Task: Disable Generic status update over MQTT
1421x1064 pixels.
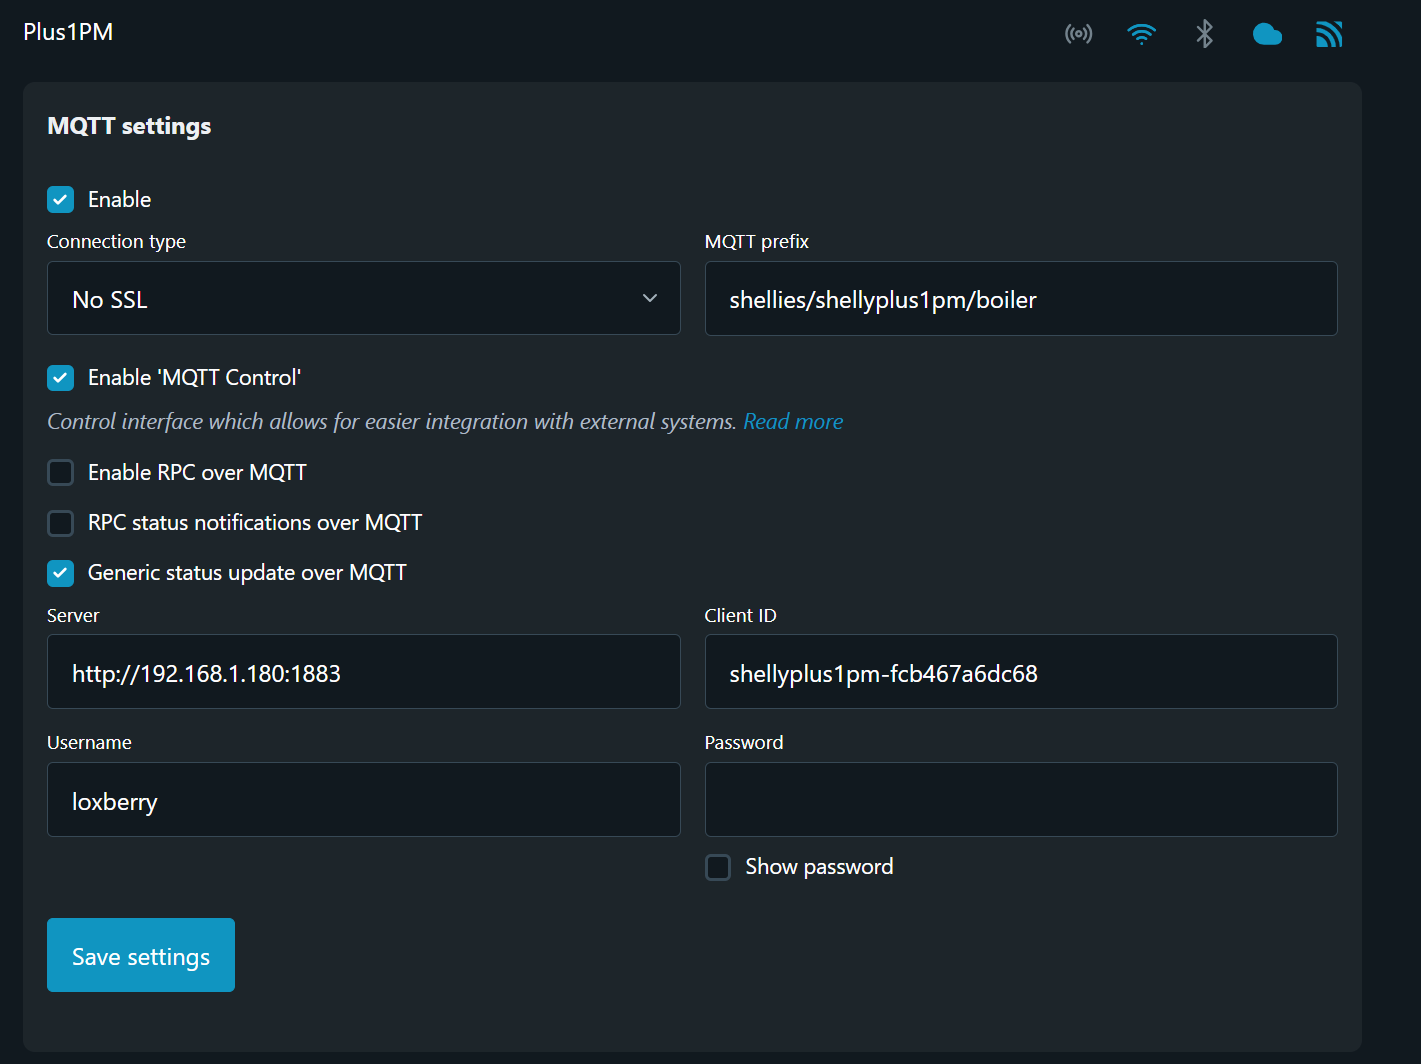Action: tap(61, 573)
